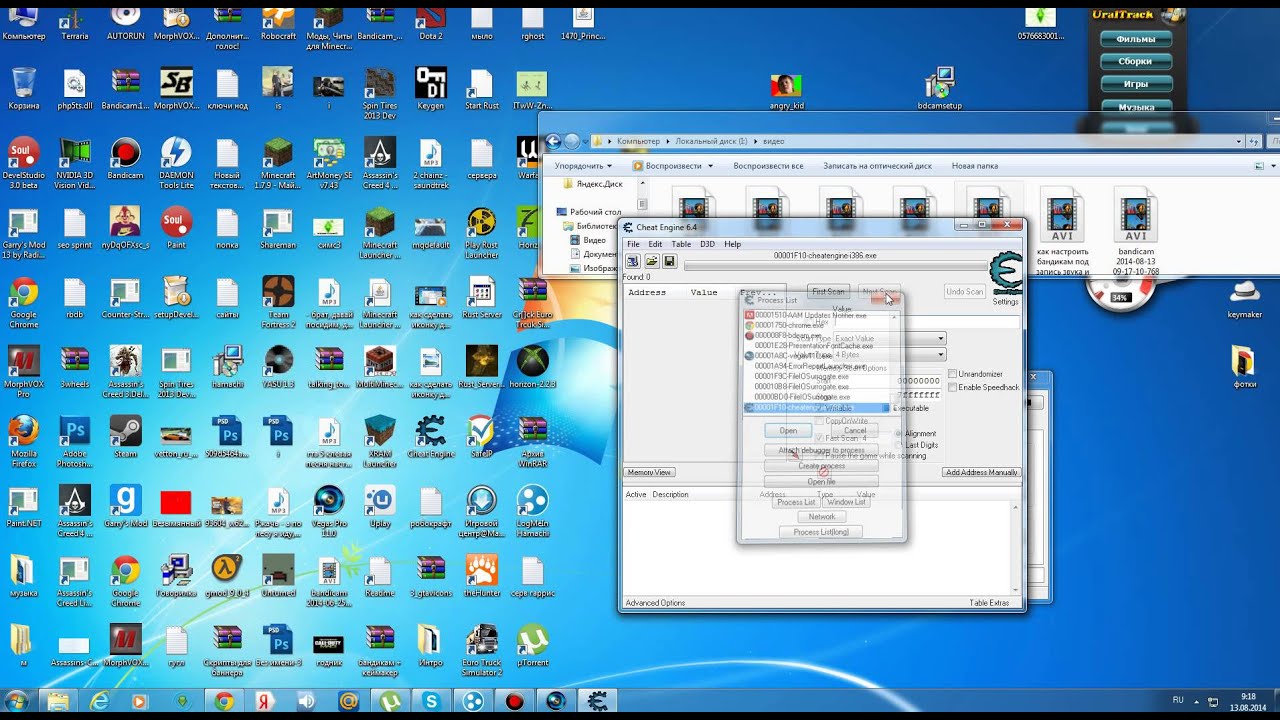The width and height of the screenshot is (1280, 720).
Task: Click Воспроизвести все in Explorer toolbar
Action: coord(768,166)
